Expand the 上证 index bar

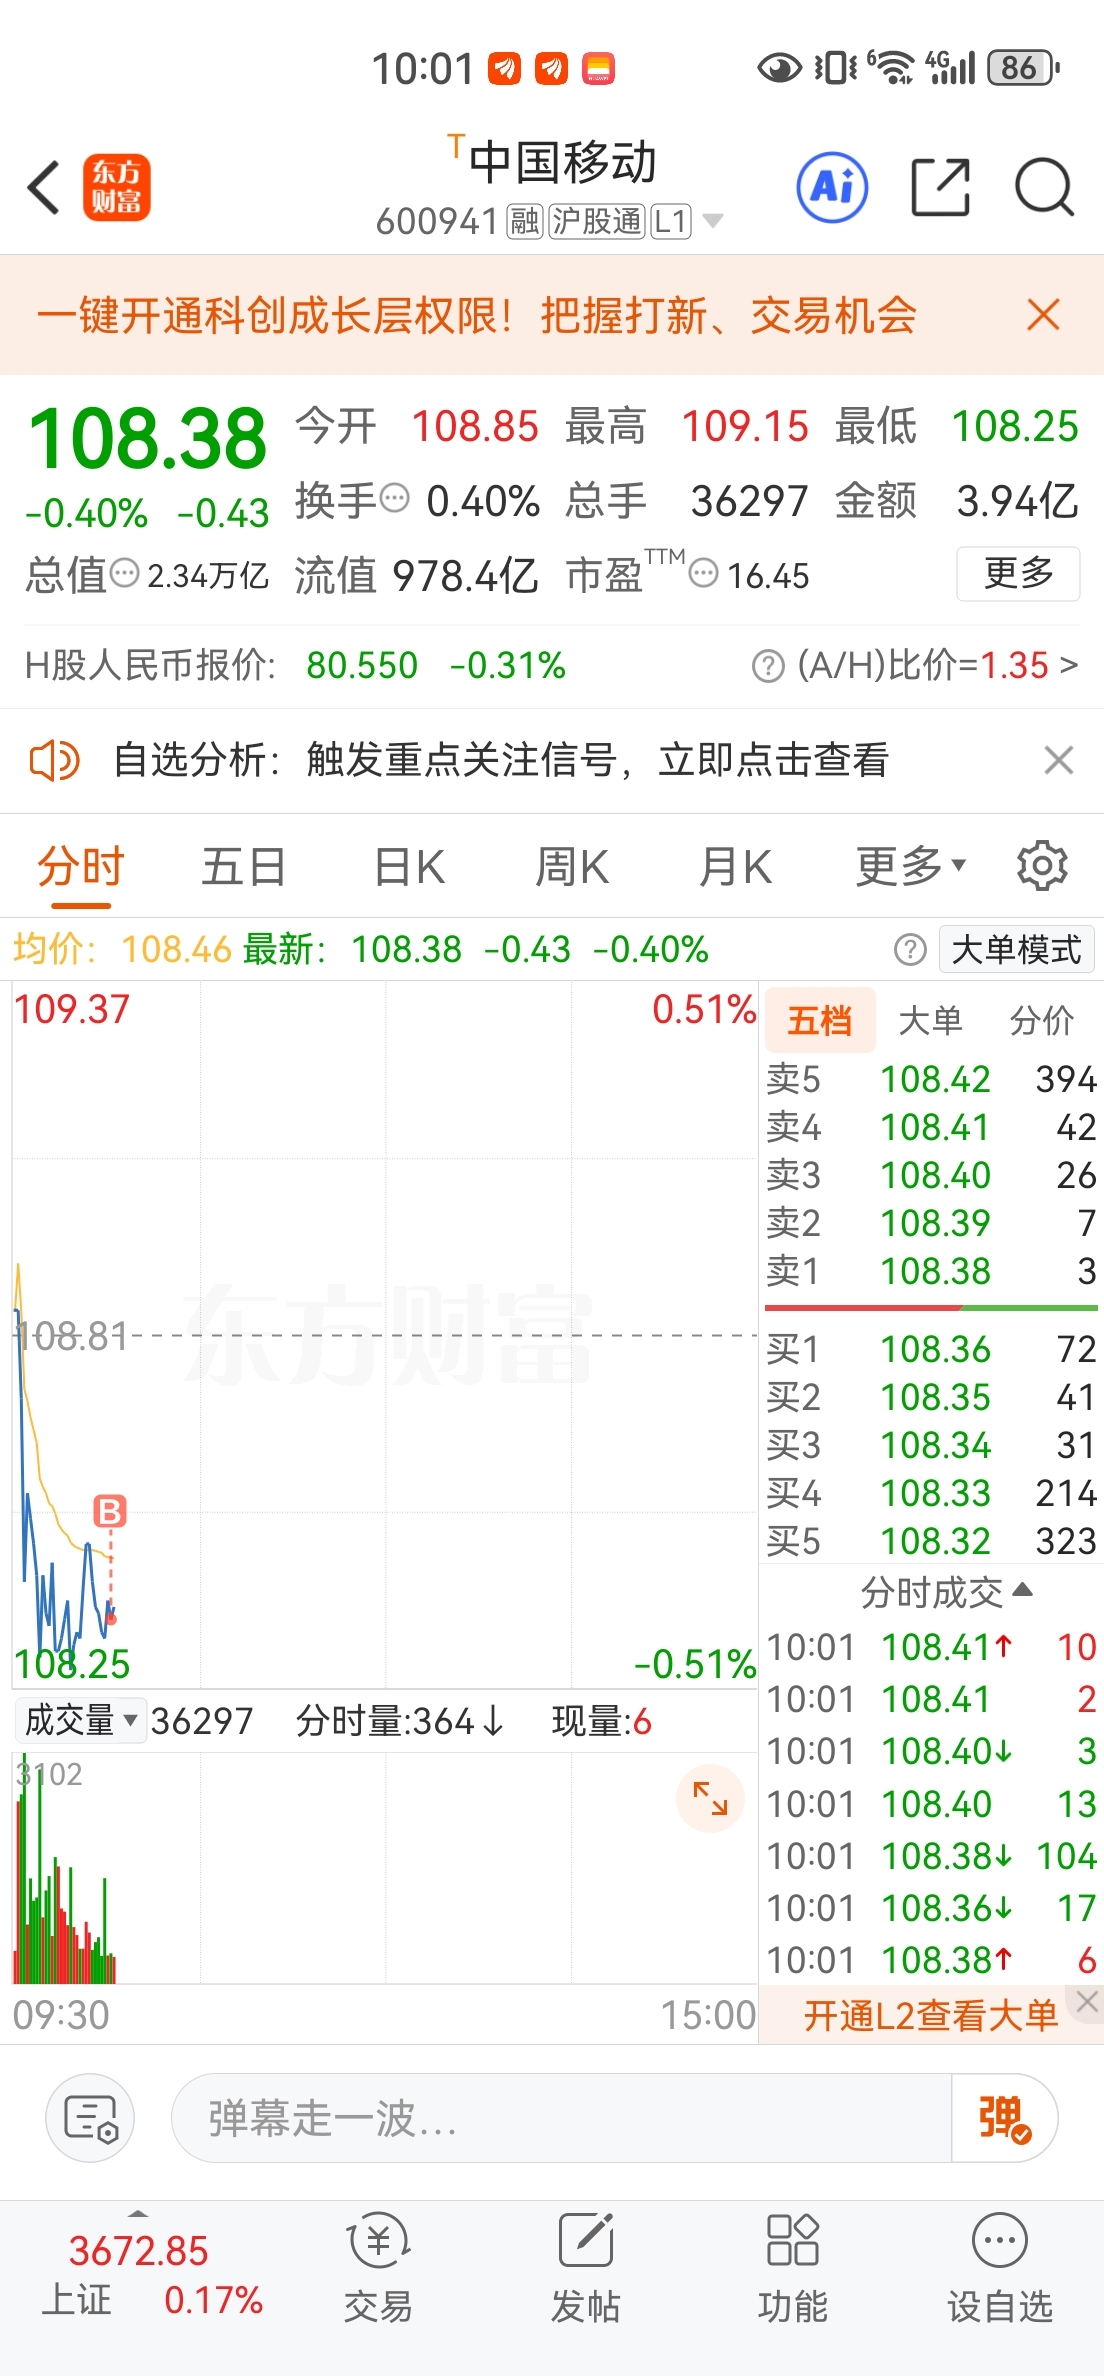coord(138,2213)
